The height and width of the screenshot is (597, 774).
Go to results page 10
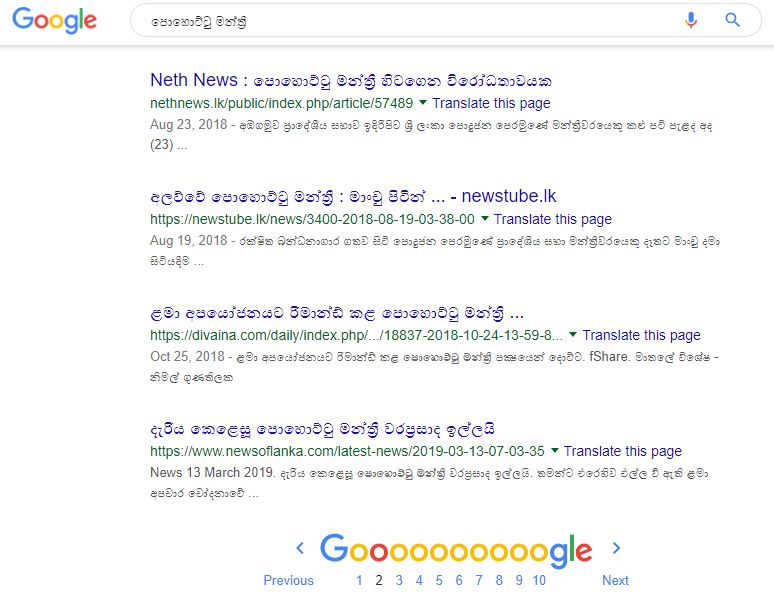coord(539,580)
